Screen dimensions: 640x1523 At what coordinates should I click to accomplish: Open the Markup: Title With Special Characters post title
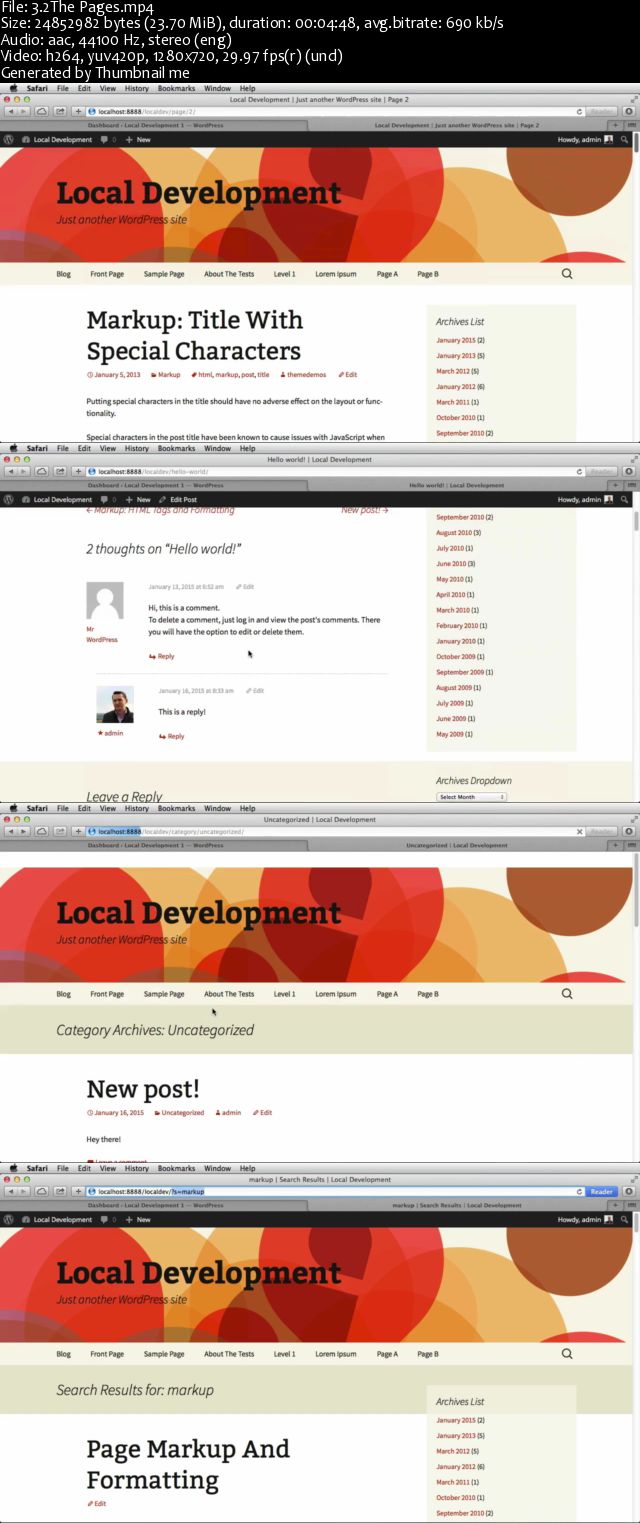pos(194,335)
